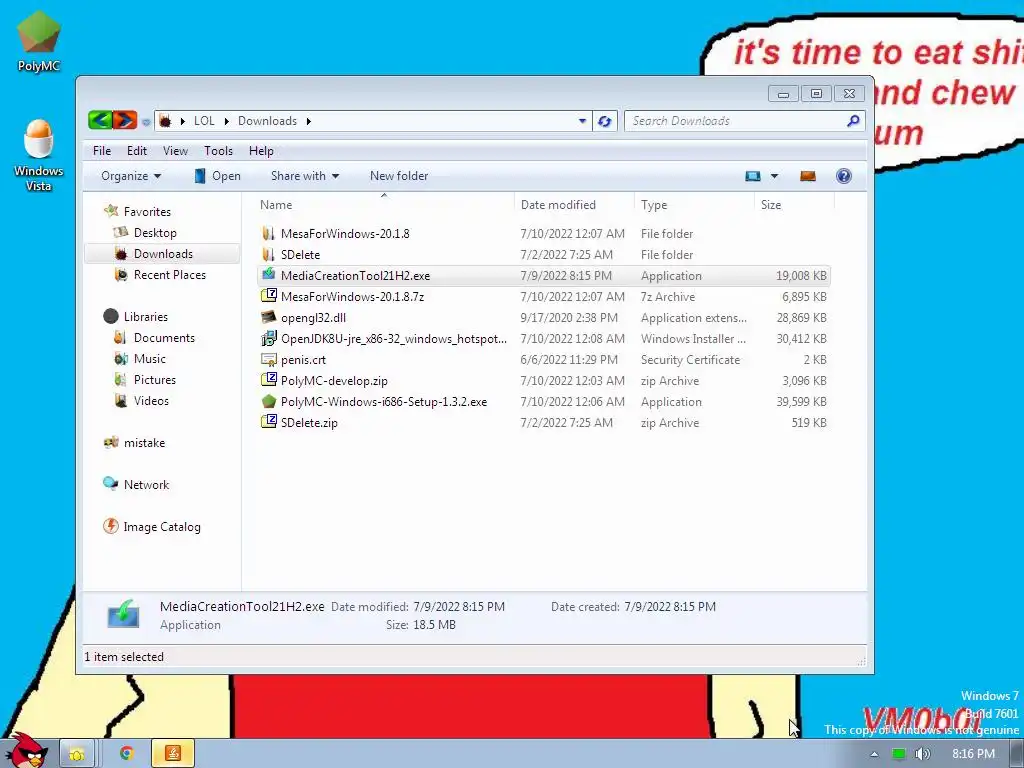The image size is (1024, 768).
Task: Click the change view icon
Action: coord(753,176)
